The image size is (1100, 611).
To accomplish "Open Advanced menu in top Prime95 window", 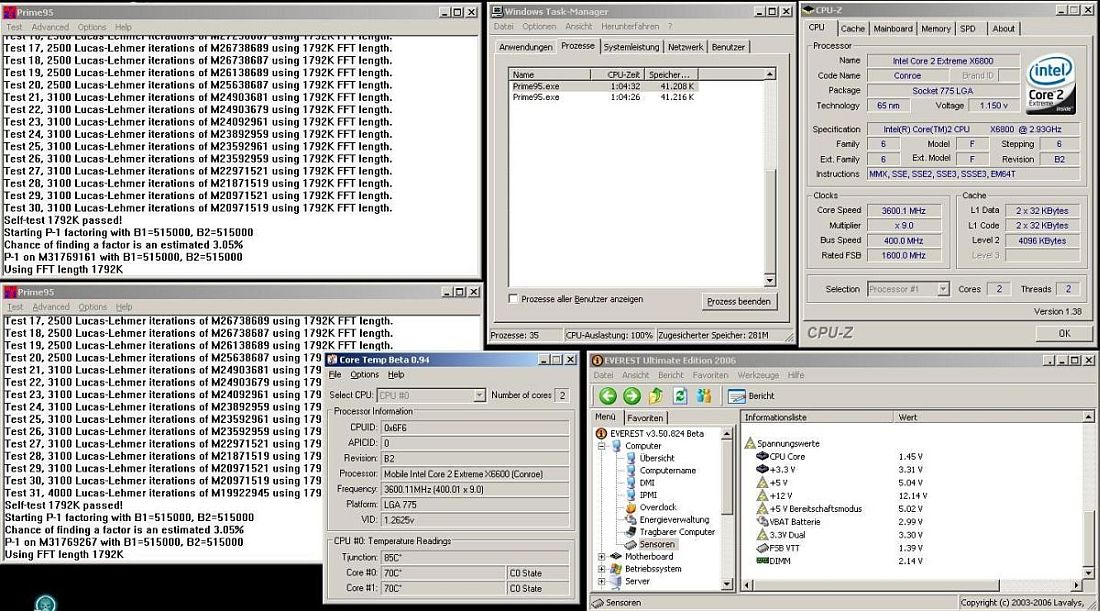I will tap(50, 27).
